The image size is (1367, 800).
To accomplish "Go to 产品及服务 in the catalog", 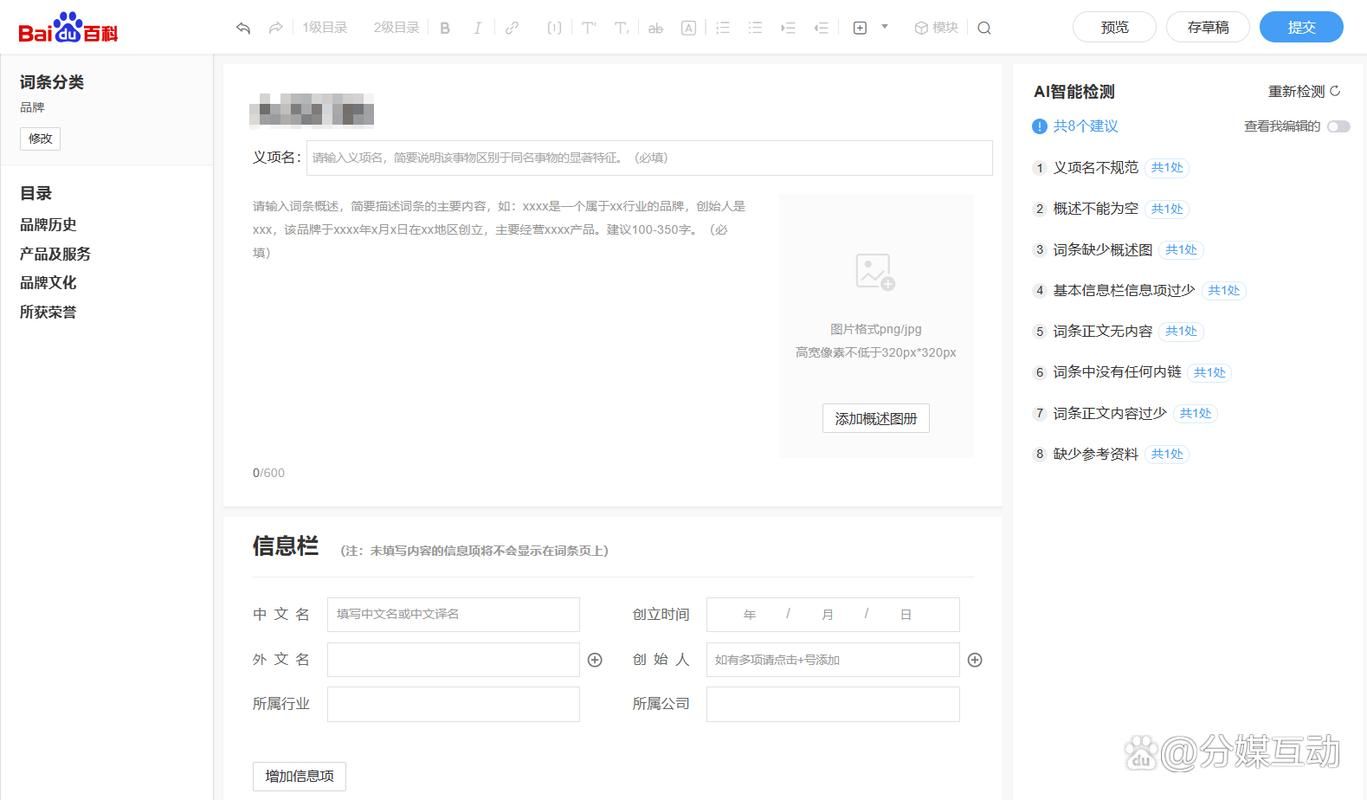I will [x=55, y=254].
